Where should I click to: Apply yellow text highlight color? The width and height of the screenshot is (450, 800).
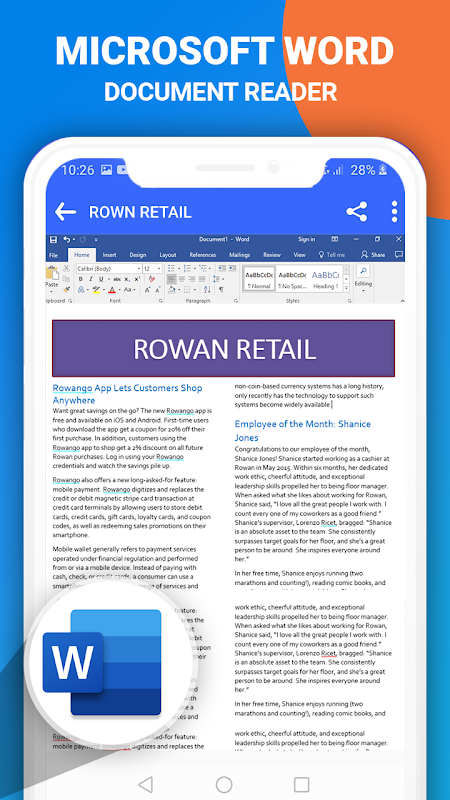click(x=96, y=290)
